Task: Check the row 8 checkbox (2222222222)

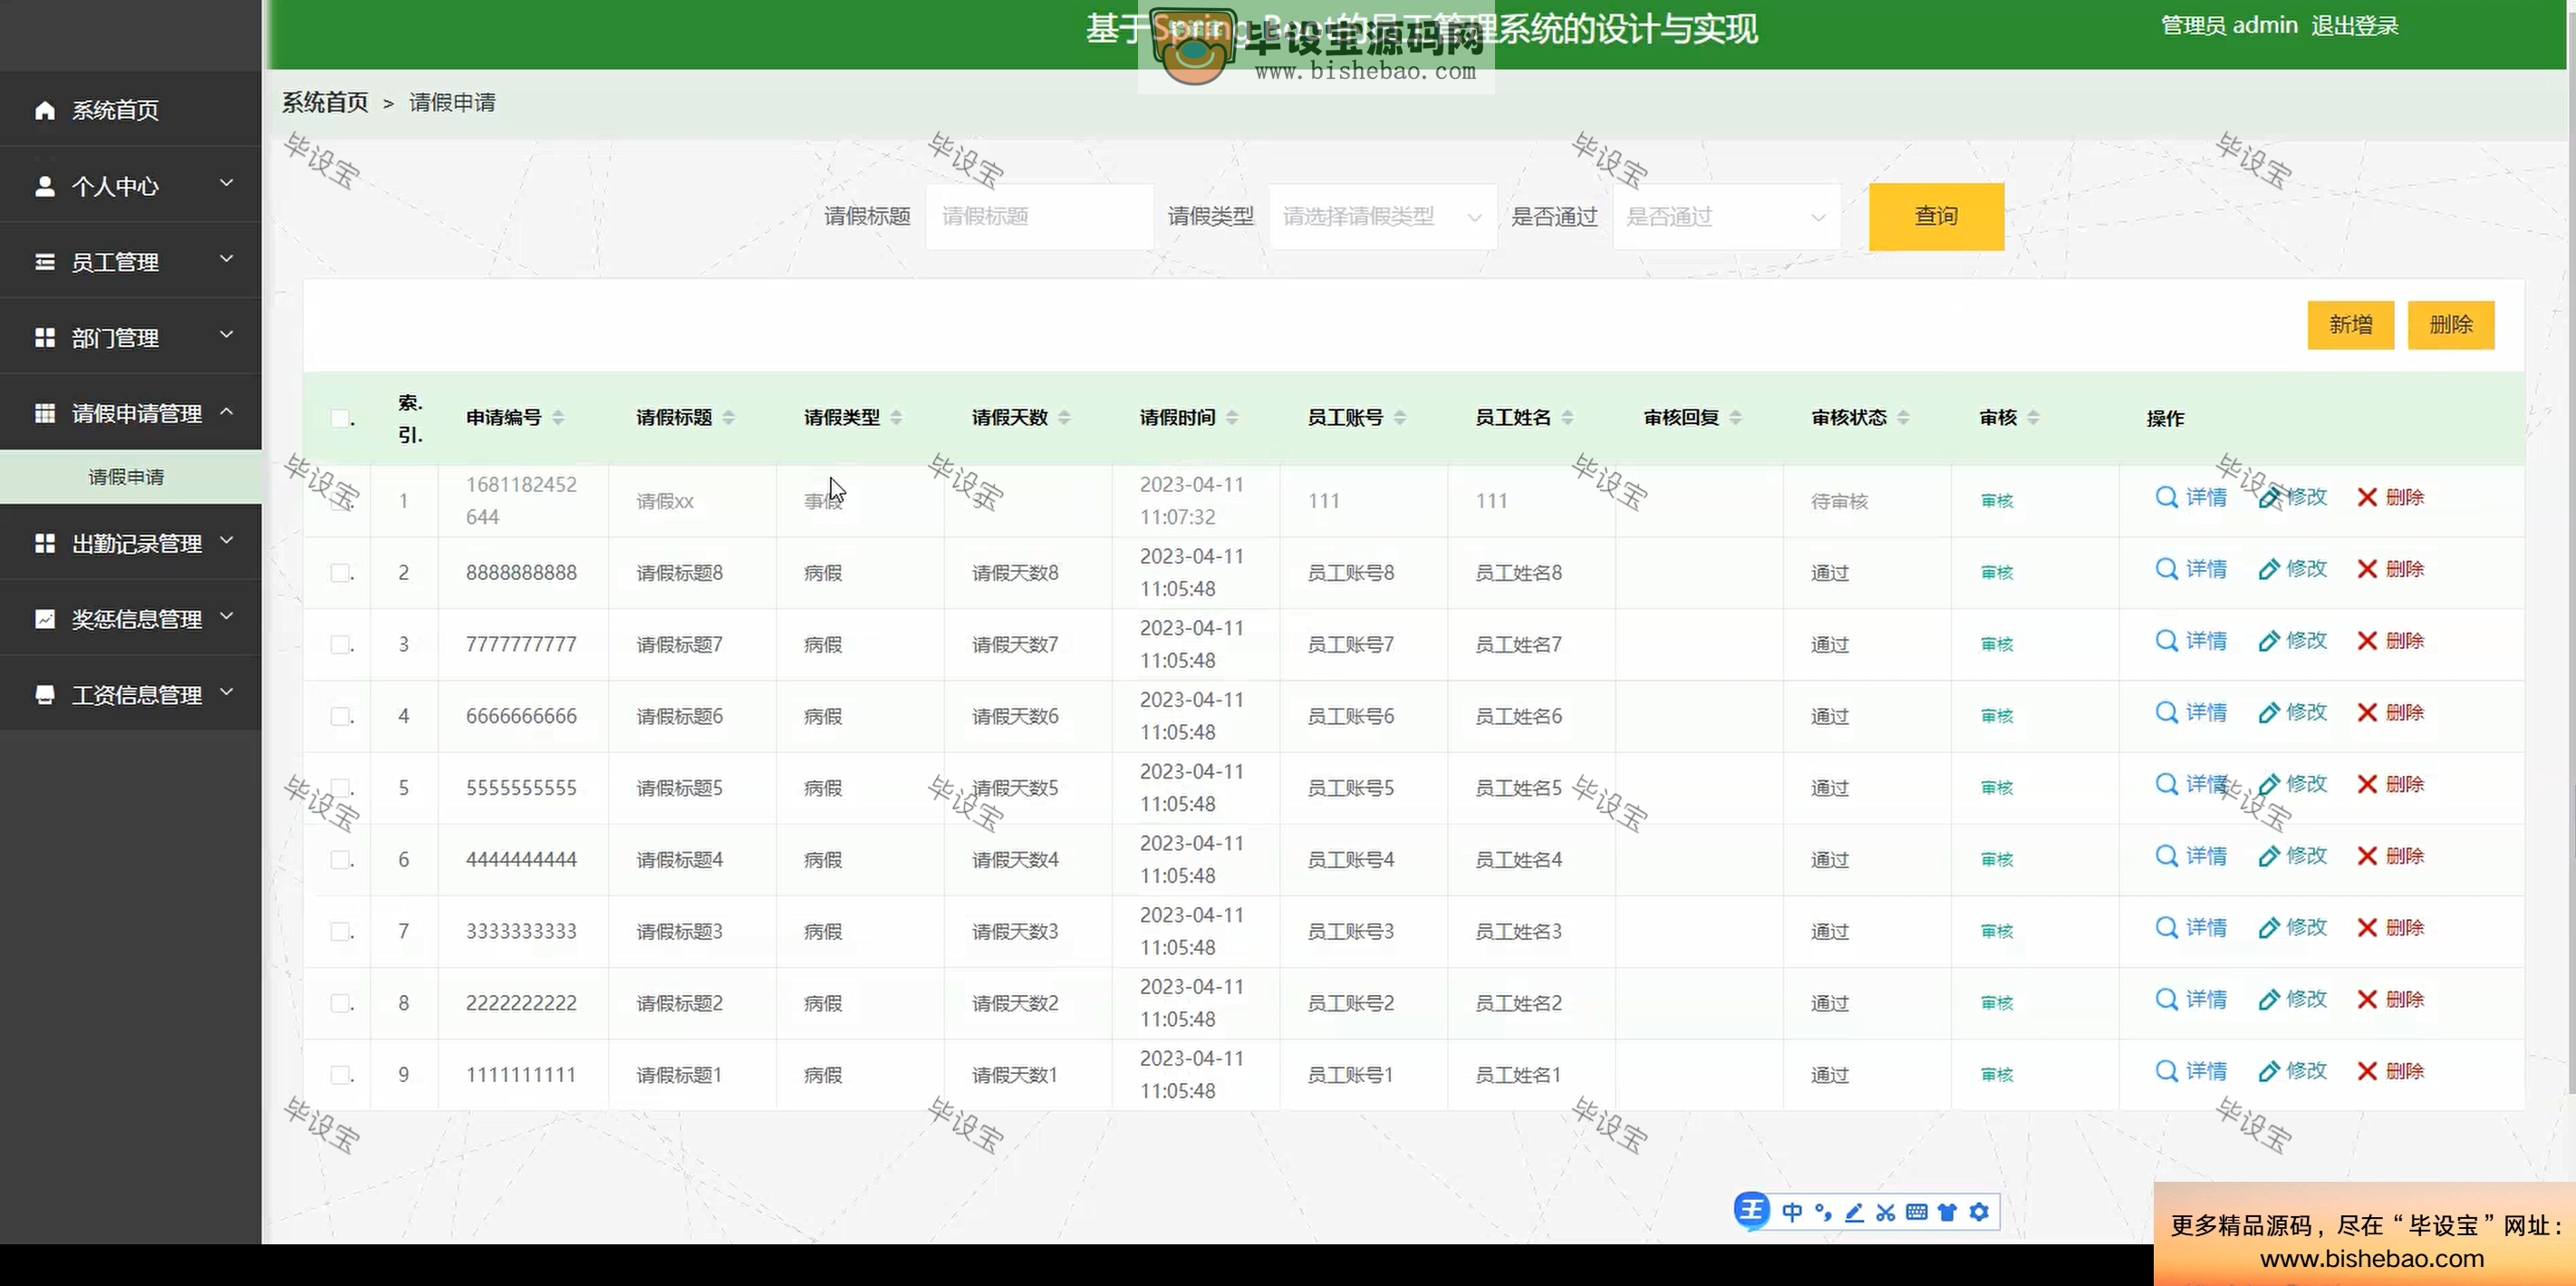Action: (x=340, y=1003)
